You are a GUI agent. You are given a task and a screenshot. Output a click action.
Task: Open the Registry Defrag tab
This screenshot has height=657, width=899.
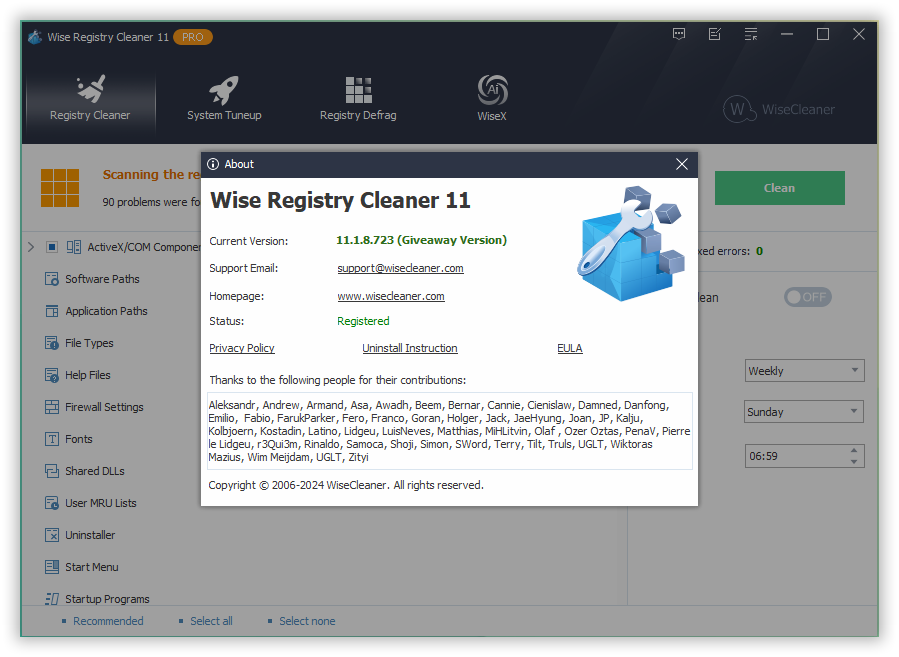(x=358, y=99)
